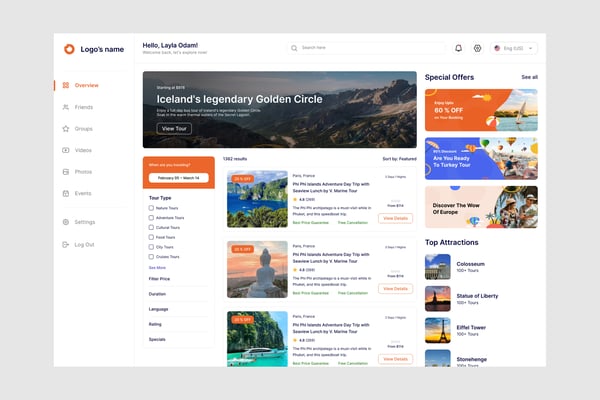Select Overview in the sidebar
Viewport: 600px width, 400px height.
coord(86,85)
